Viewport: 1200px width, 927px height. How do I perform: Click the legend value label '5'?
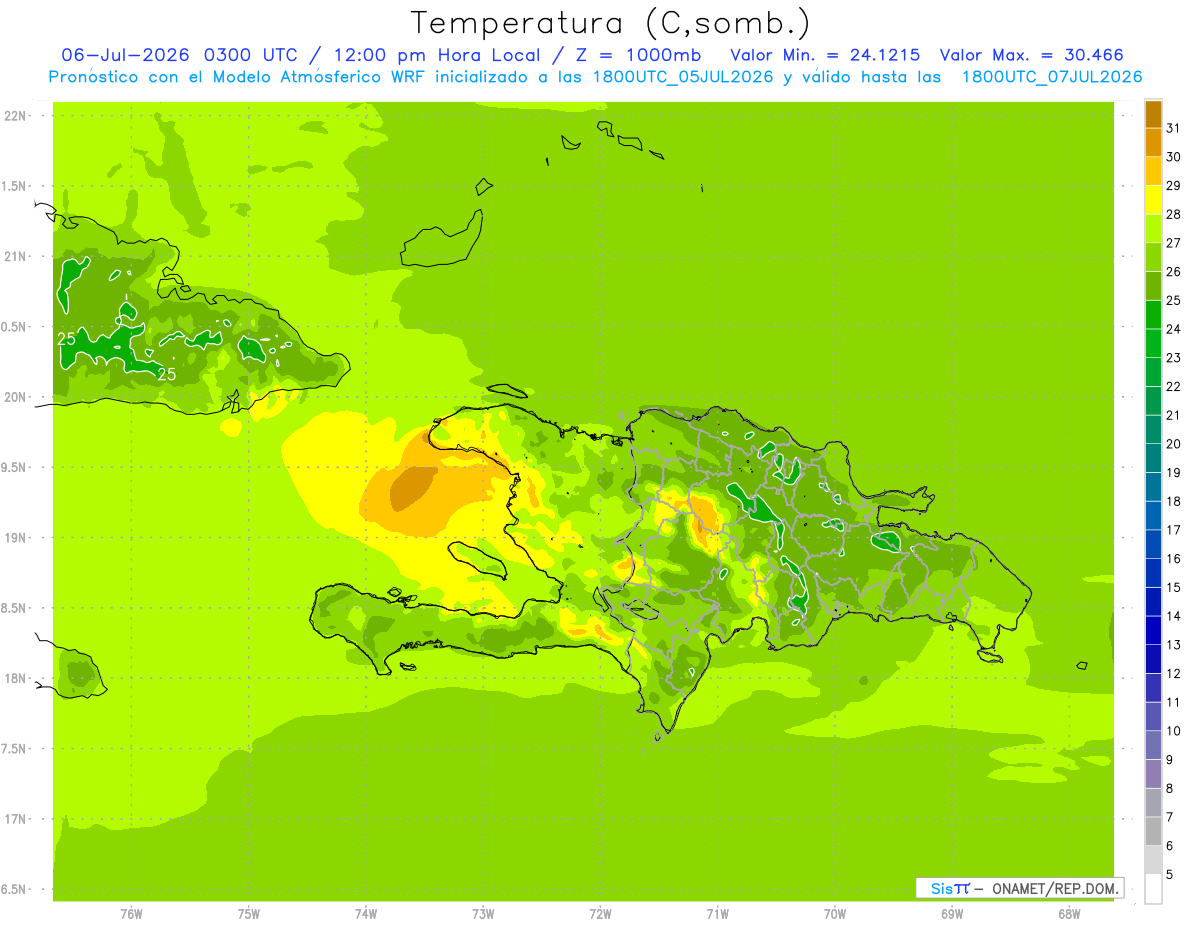point(1170,875)
